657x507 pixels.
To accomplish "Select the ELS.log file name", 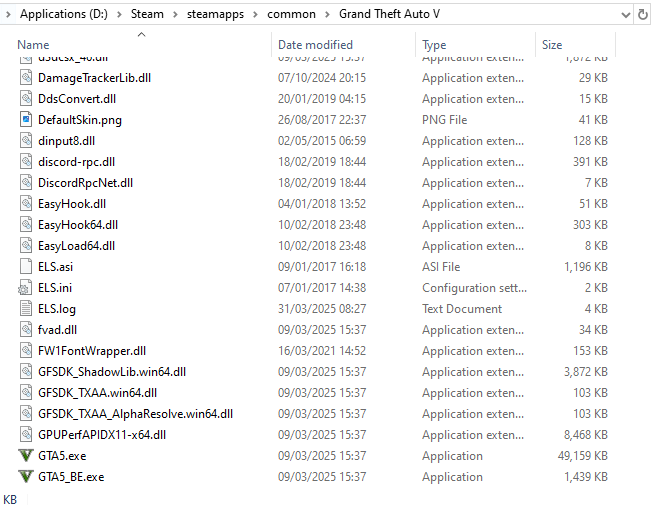I will click(57, 309).
